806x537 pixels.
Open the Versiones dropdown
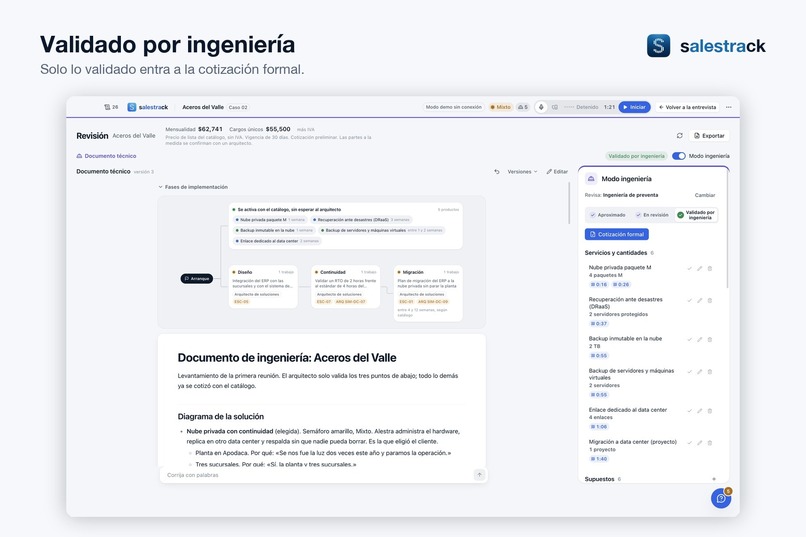pos(522,172)
